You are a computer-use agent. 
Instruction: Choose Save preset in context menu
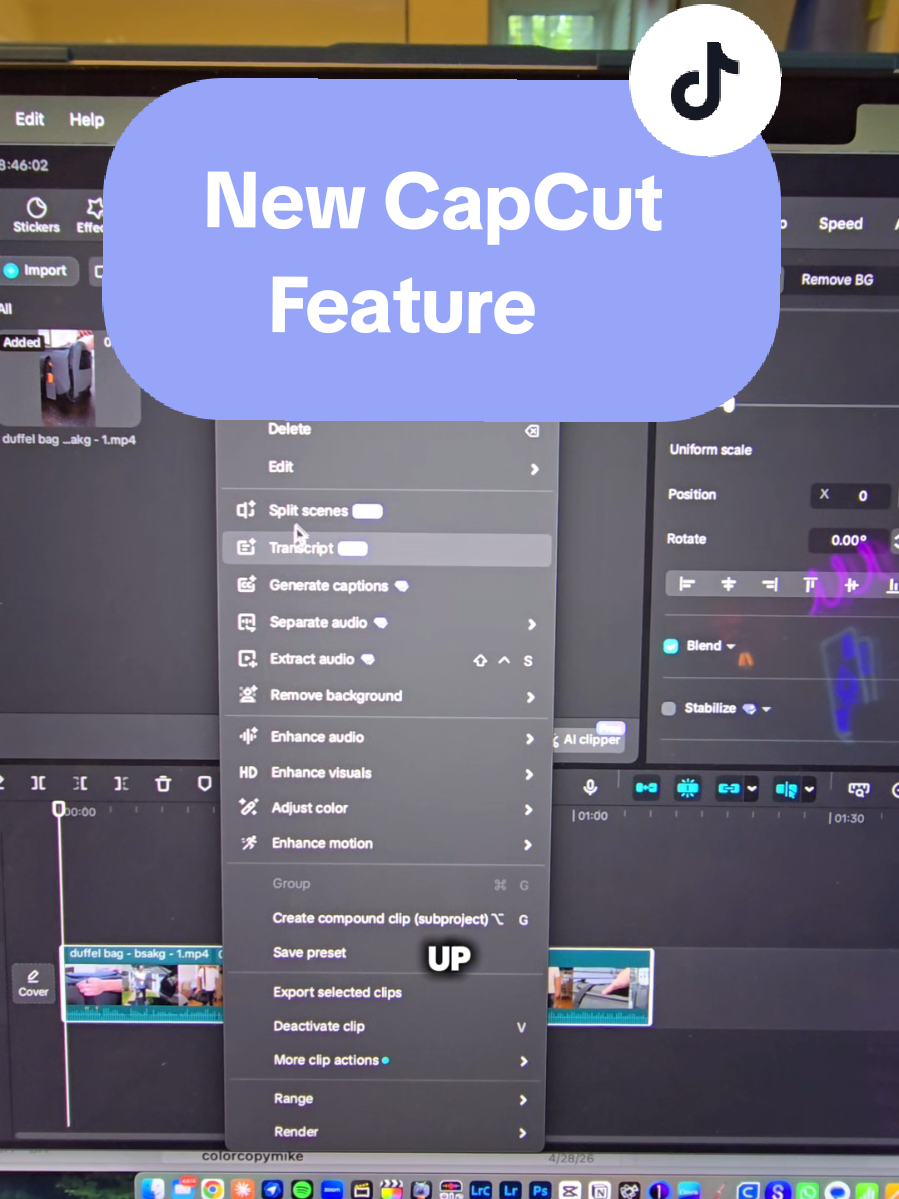(387, 953)
